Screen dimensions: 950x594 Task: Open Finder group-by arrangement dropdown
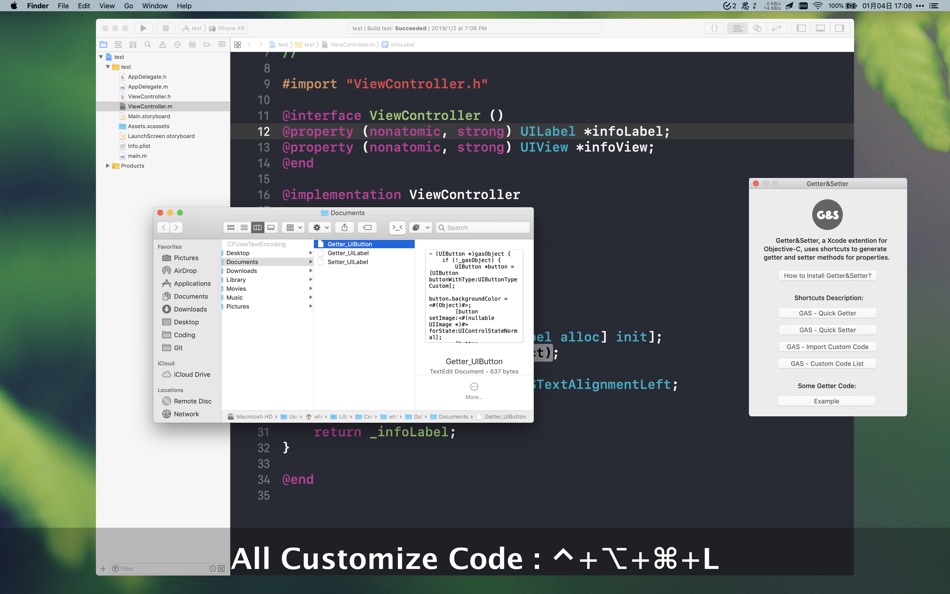[294, 227]
